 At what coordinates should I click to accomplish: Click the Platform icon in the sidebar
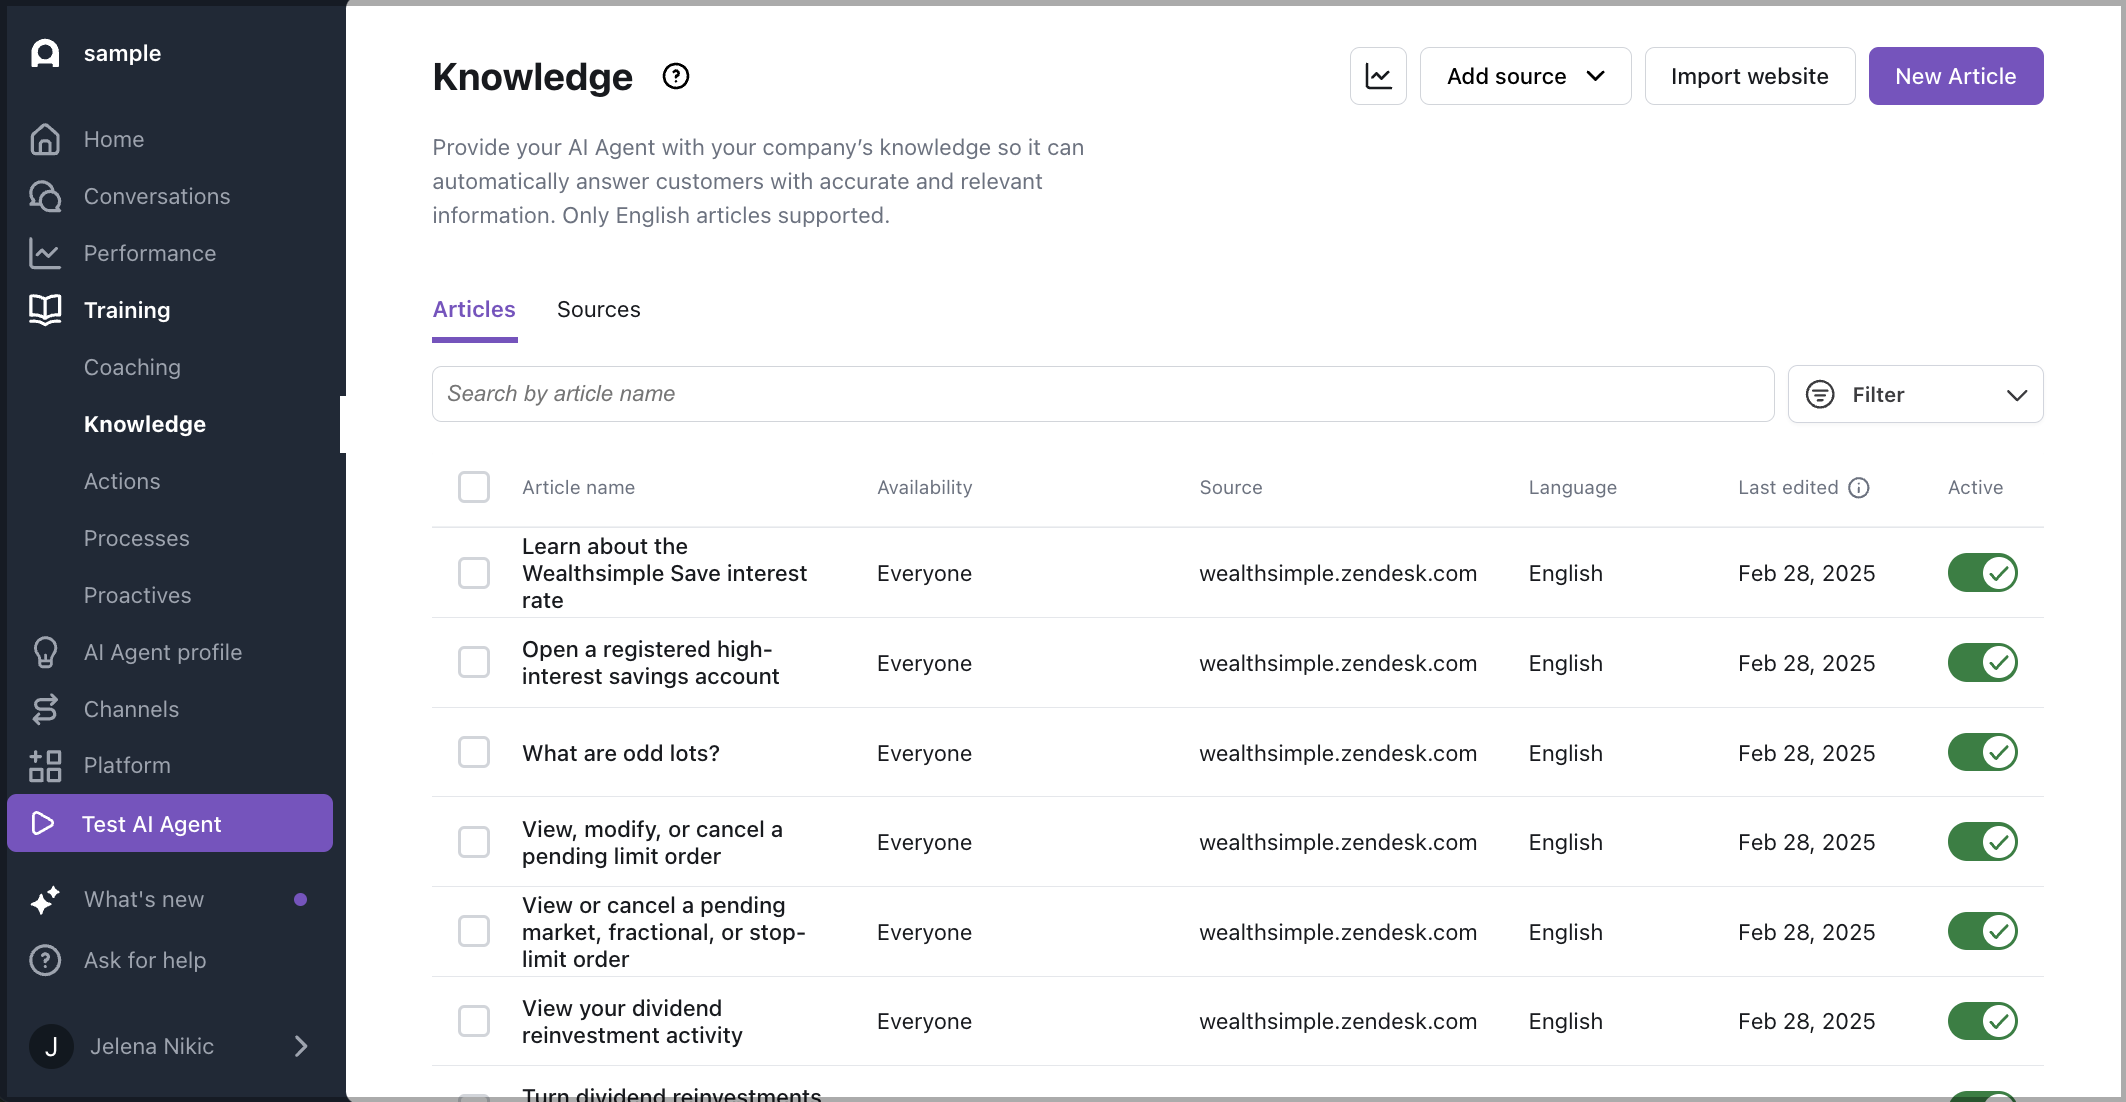click(x=45, y=765)
